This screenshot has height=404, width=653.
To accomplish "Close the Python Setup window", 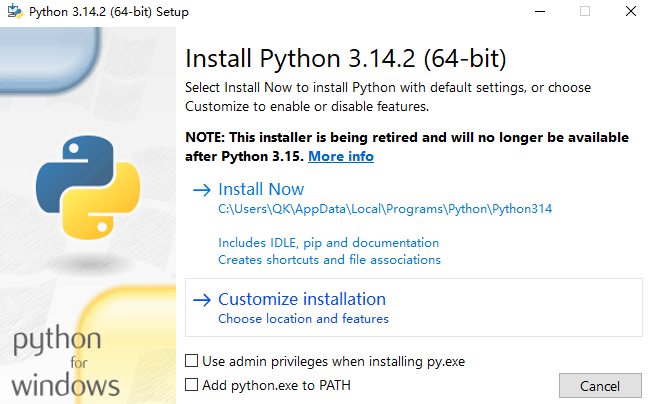I will pyautogui.click(x=631, y=11).
